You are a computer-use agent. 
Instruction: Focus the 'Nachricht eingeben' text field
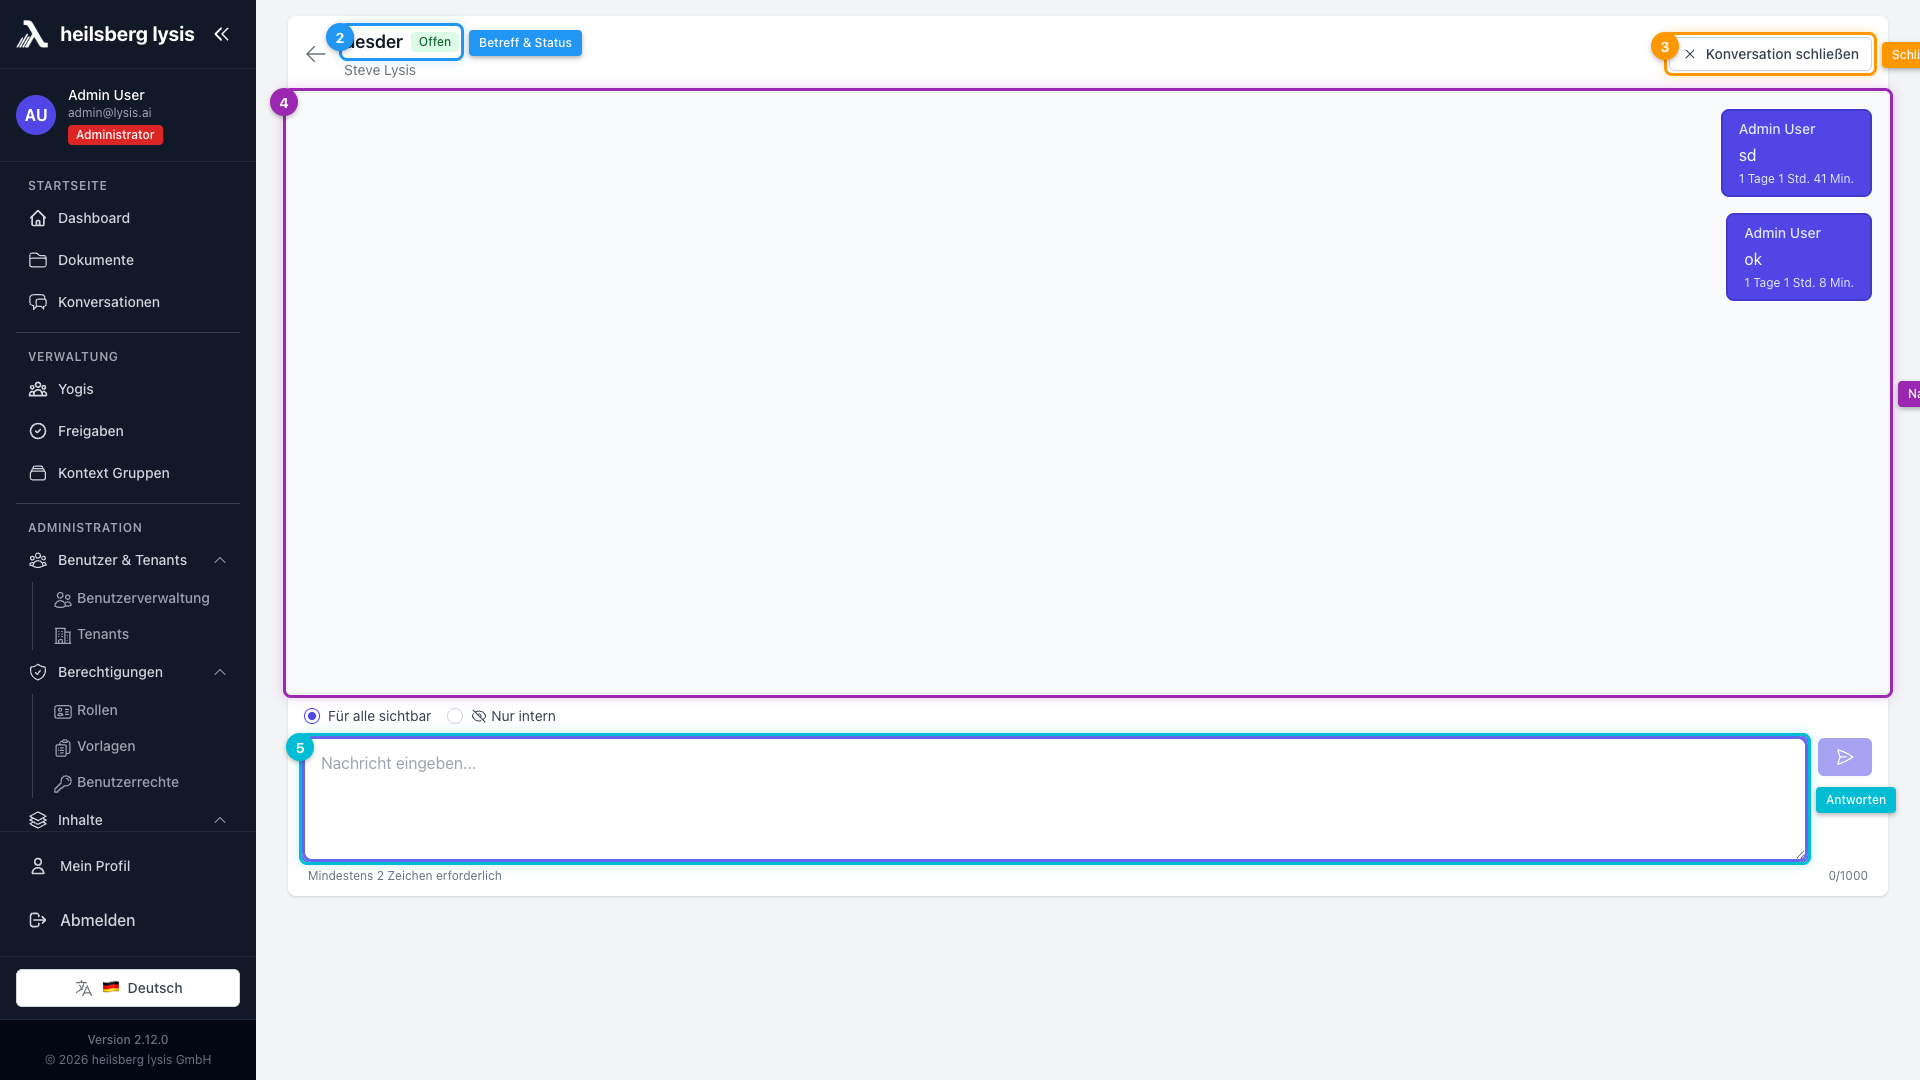point(1054,798)
